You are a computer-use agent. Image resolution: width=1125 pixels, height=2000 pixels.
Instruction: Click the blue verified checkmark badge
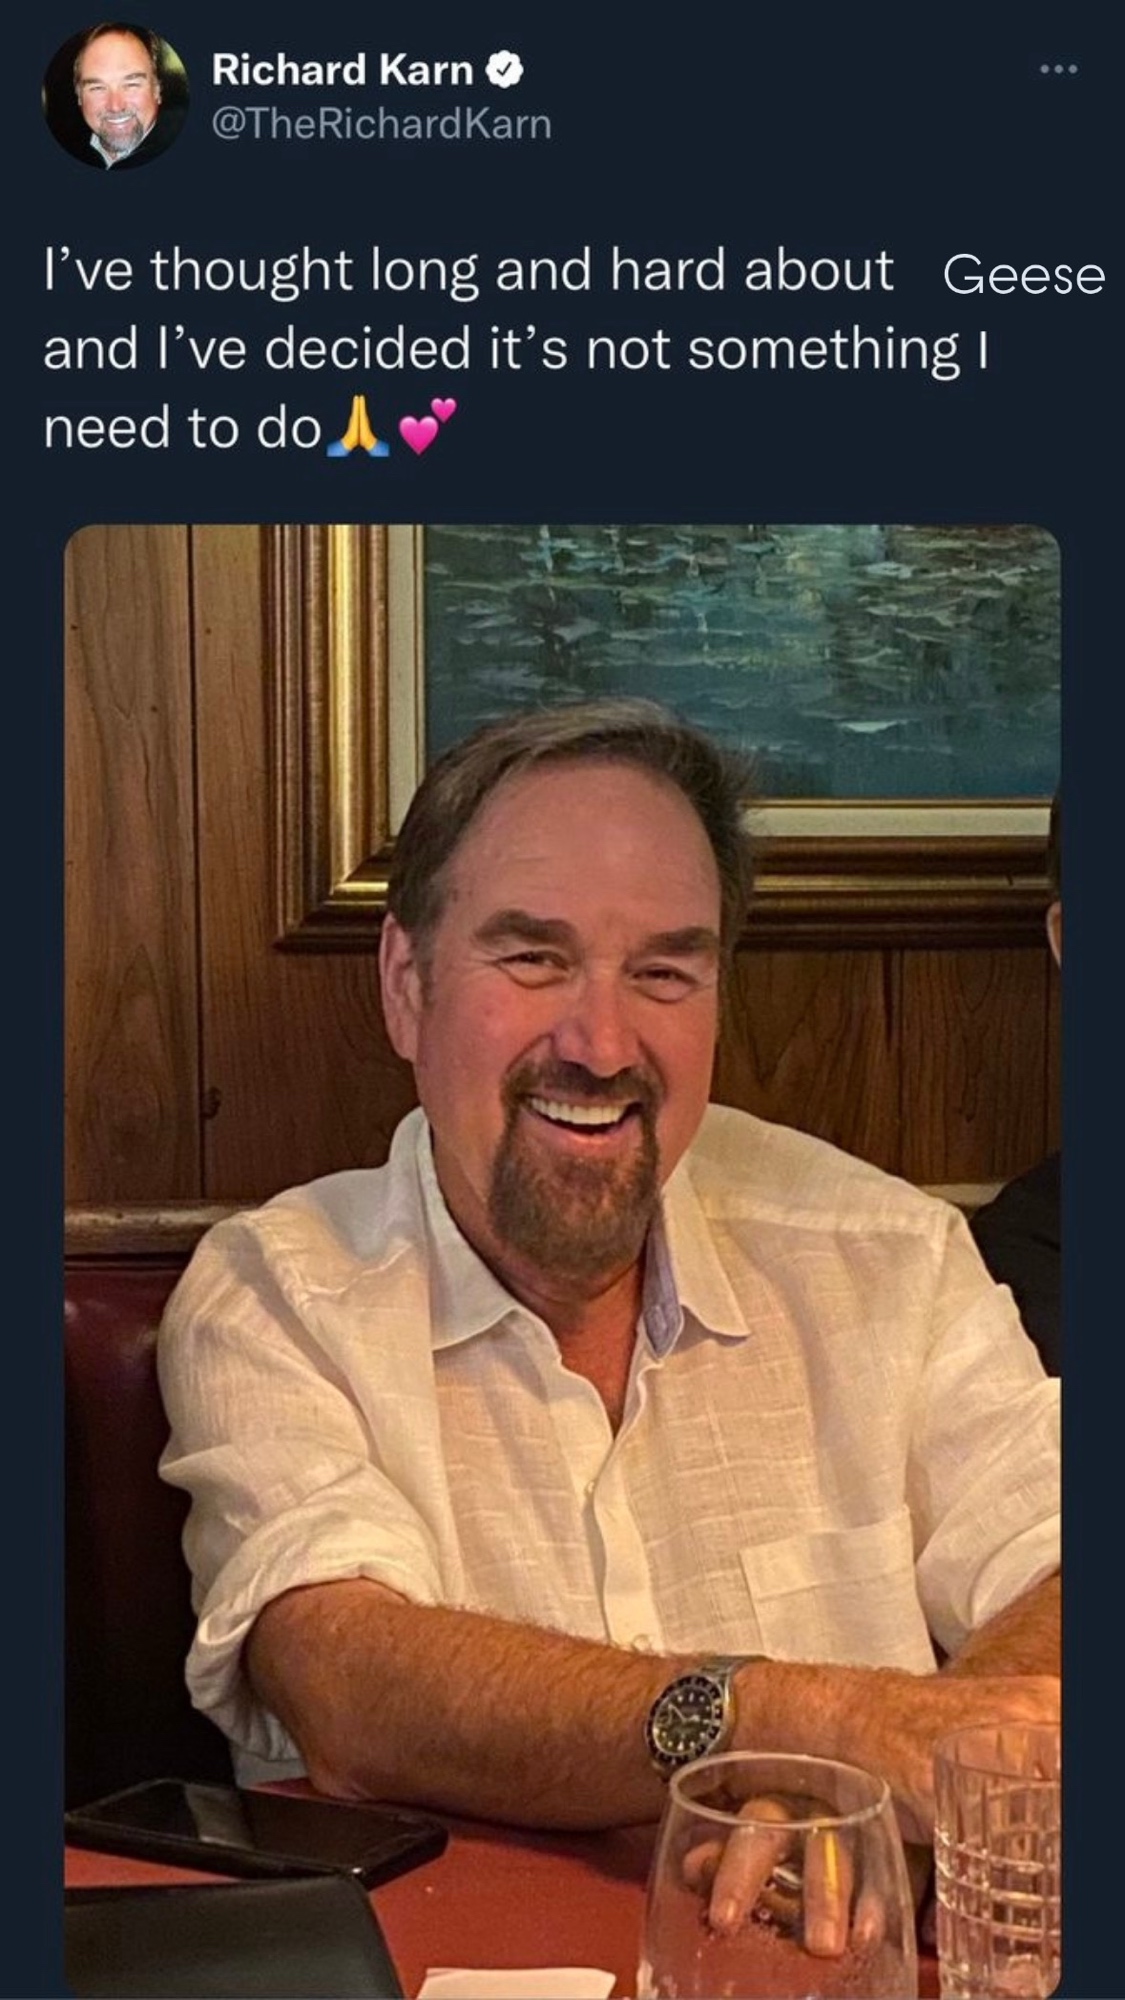(x=505, y=69)
